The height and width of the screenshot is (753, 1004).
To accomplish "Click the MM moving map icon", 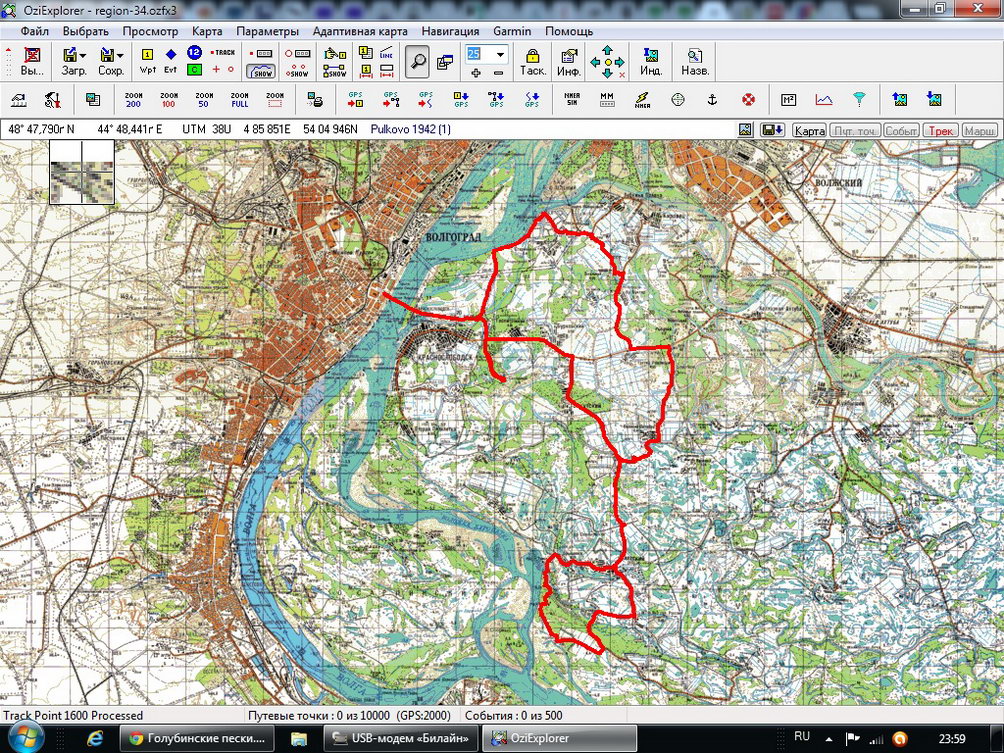I will tap(607, 99).
